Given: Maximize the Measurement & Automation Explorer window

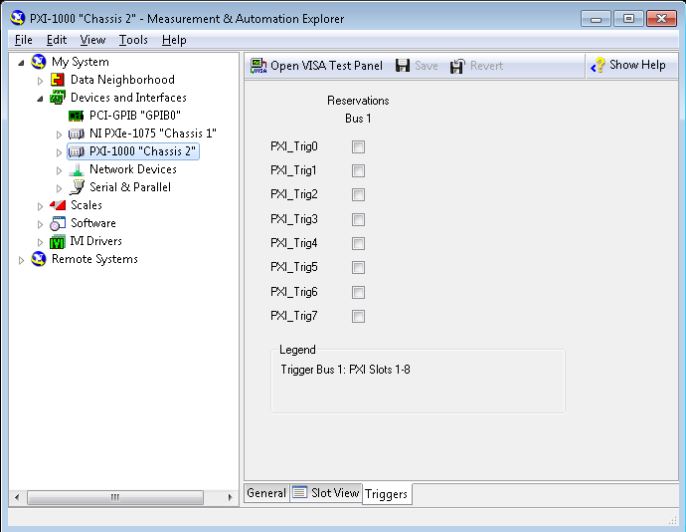Looking at the screenshot, I should click(628, 19).
